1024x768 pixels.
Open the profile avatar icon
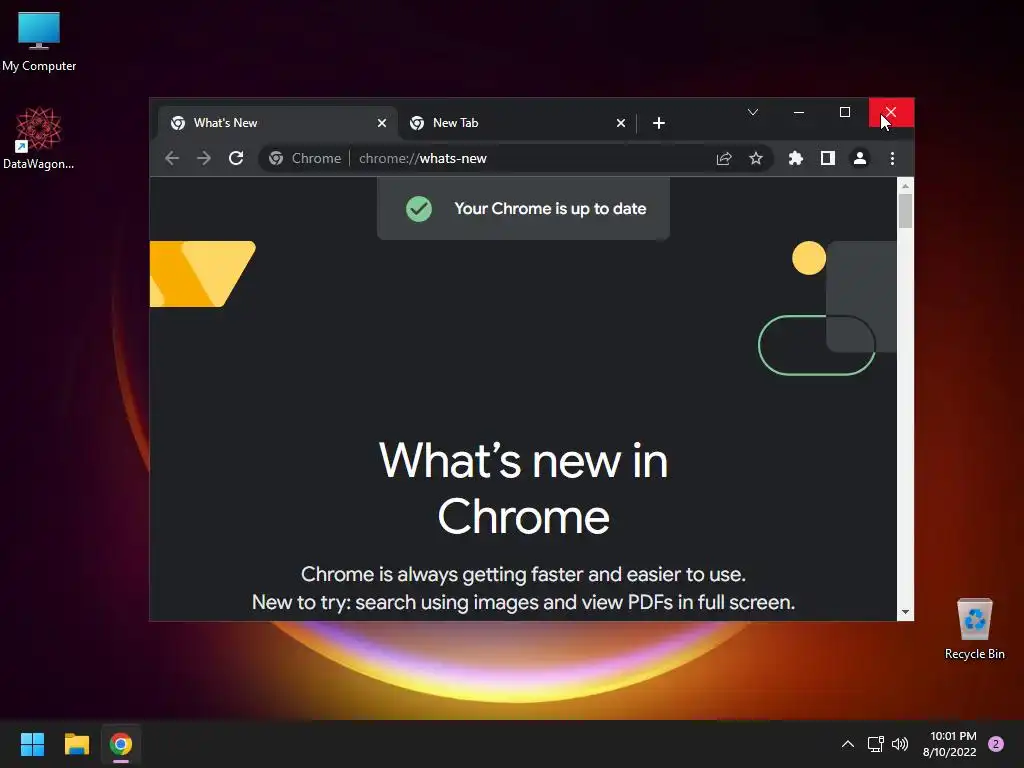[860, 158]
